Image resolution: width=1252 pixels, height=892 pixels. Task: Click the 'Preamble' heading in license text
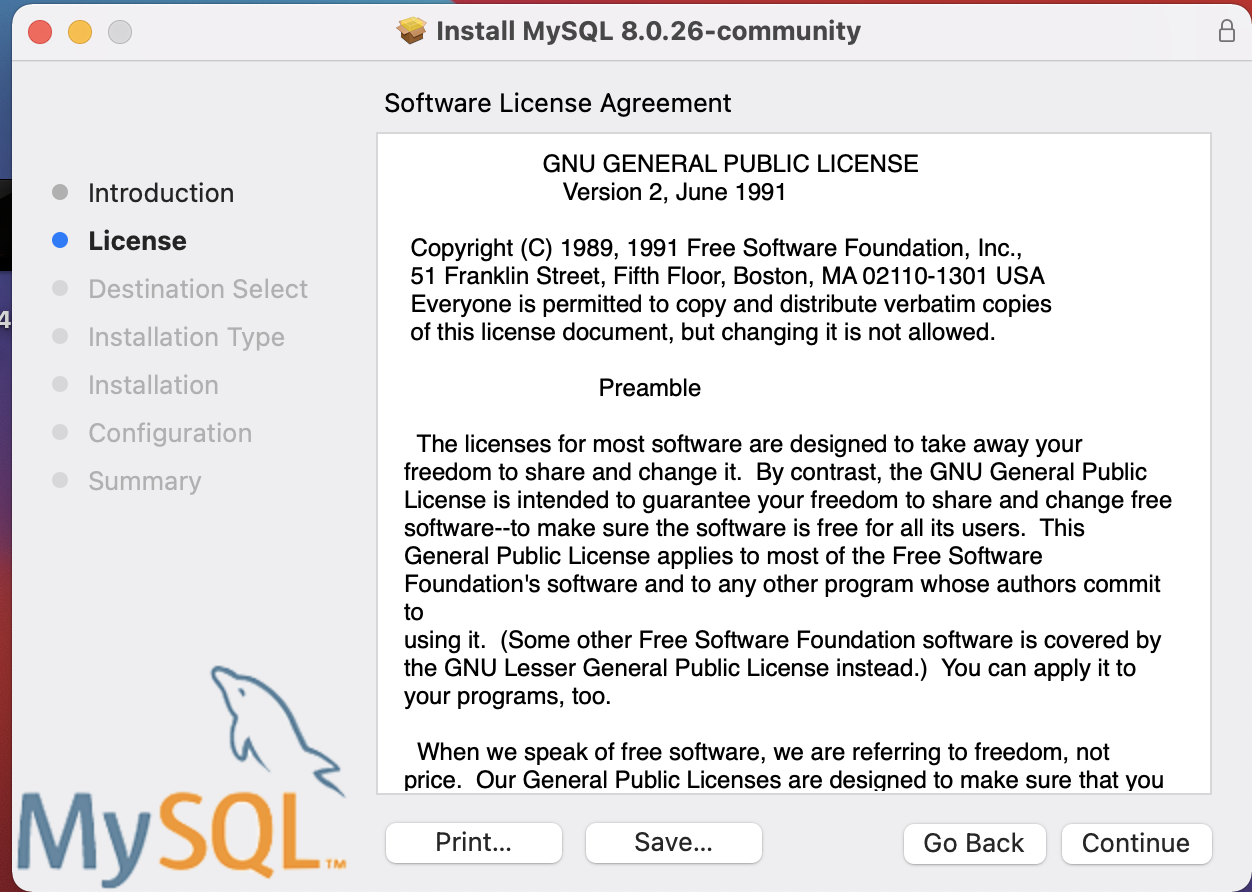point(650,388)
